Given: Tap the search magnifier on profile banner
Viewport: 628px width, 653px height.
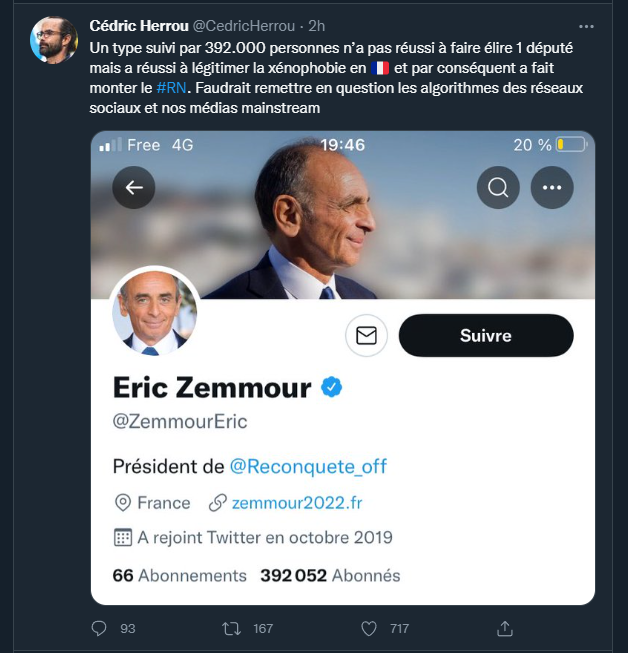Looking at the screenshot, I should 497,187.
